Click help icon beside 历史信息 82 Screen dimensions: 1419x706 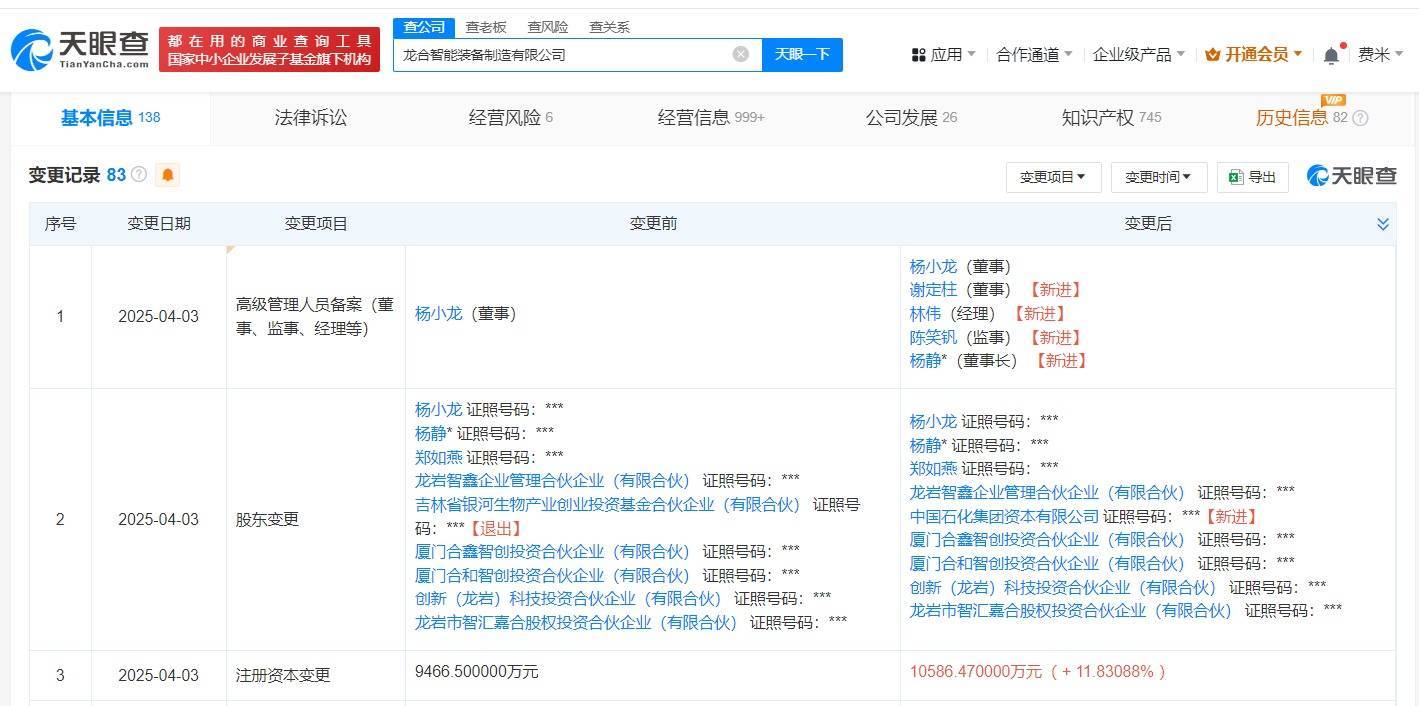pos(1360,118)
